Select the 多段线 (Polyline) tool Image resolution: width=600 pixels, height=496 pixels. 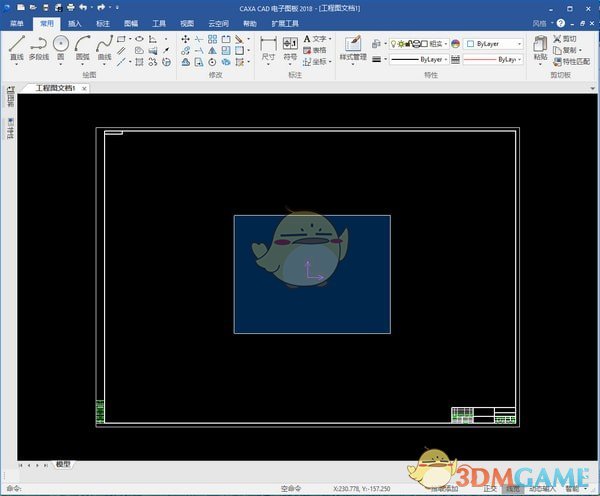(38, 49)
